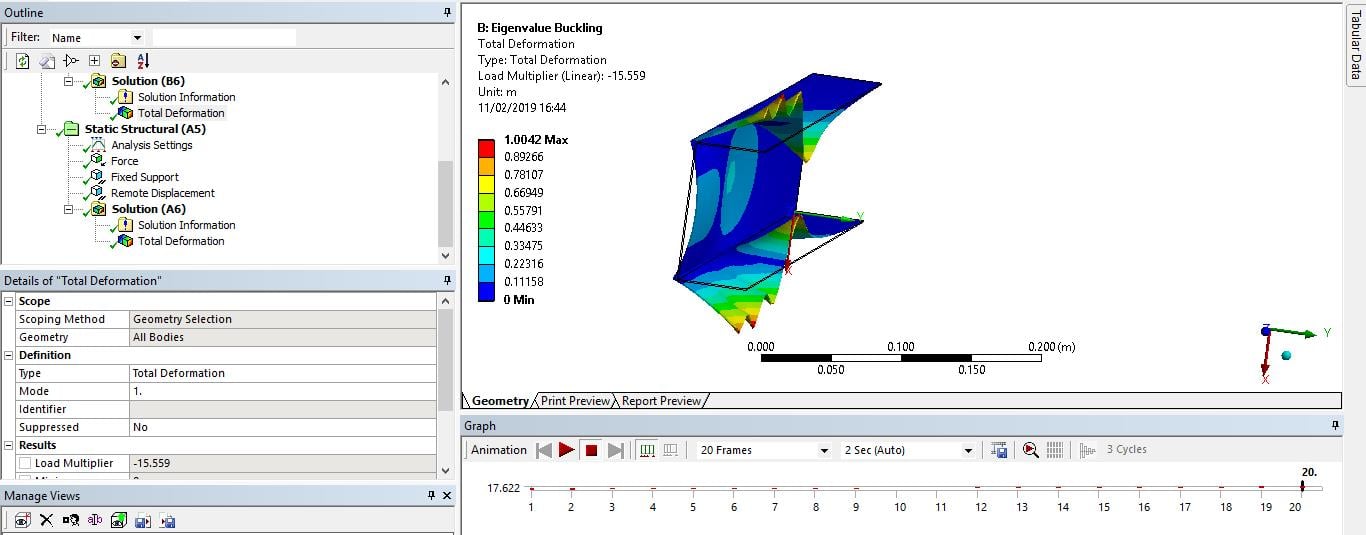Click the rename view icon in Manage Views
This screenshot has width=1366, height=535.
click(x=95, y=520)
